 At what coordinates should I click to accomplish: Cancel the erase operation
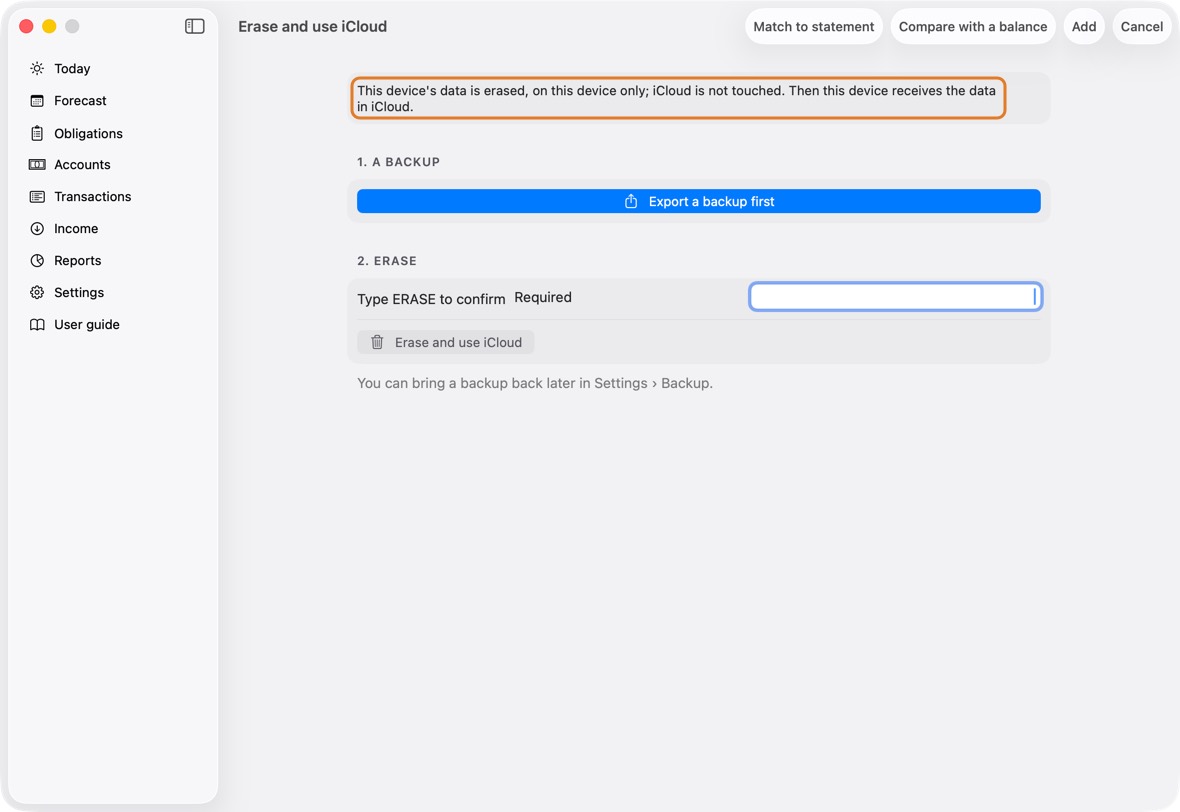point(1142,26)
